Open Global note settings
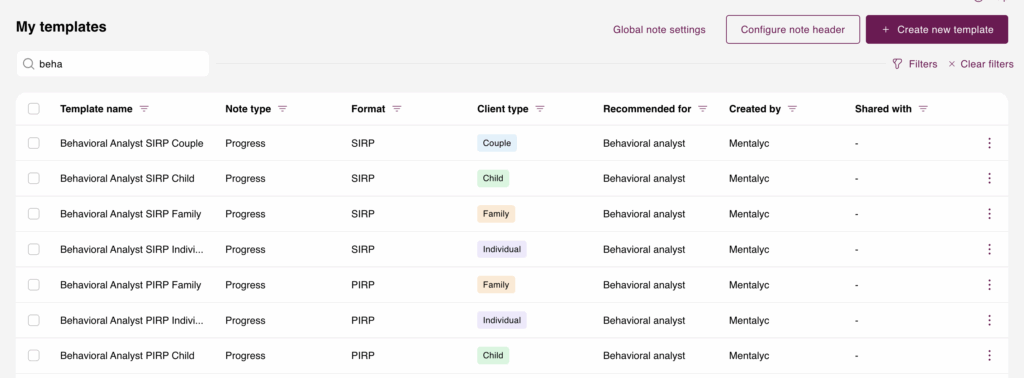The height and width of the screenshot is (378, 1024). click(x=659, y=29)
